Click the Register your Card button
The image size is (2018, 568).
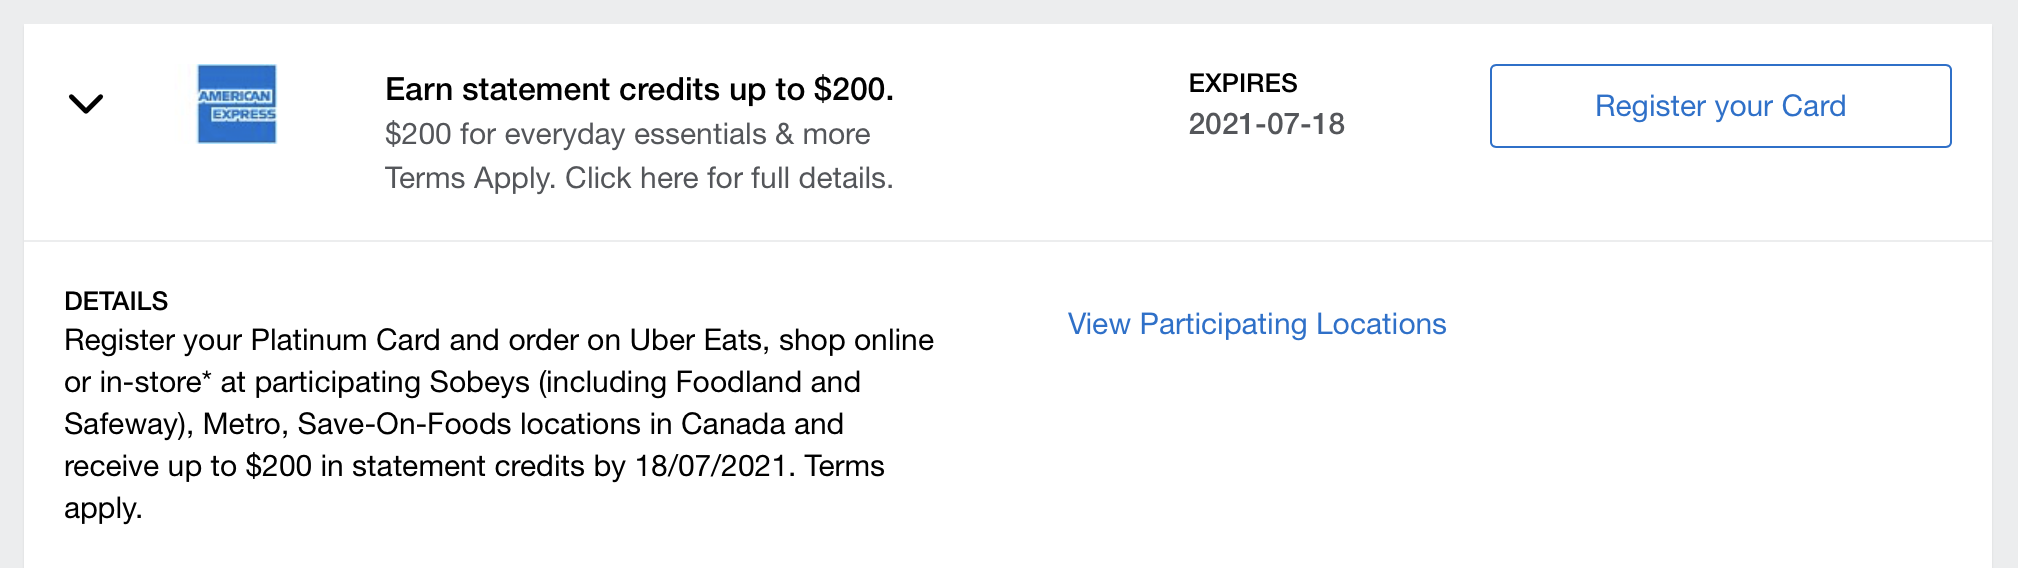pyautogui.click(x=1720, y=106)
